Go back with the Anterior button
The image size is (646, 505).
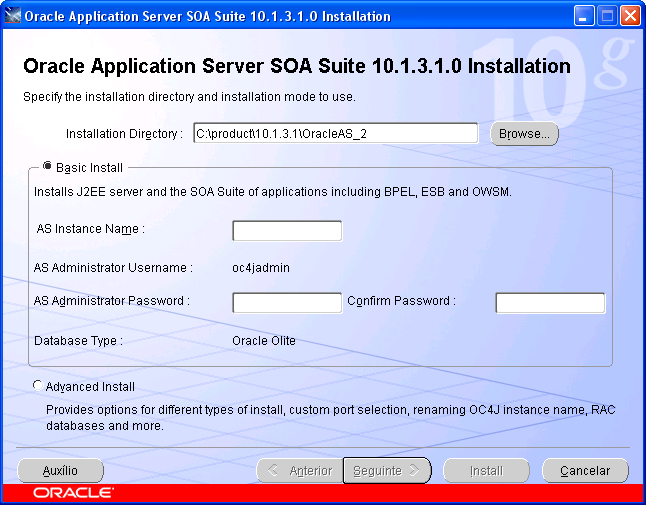(299, 470)
